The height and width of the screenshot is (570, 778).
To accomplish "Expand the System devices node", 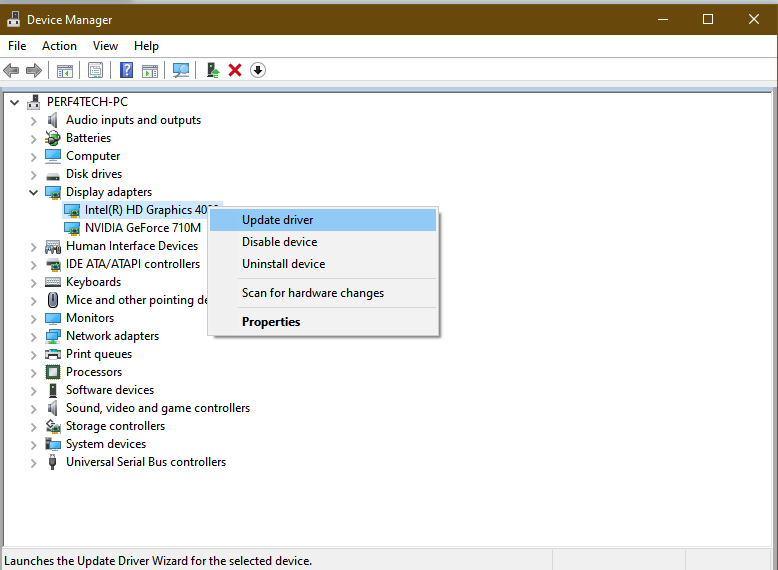I will tap(33, 445).
